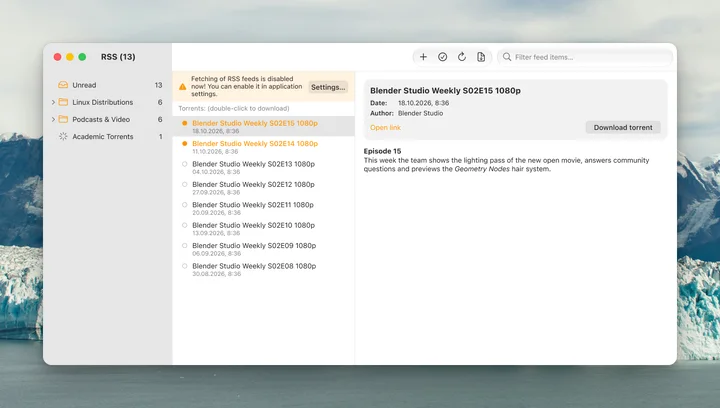This screenshot has height=408, width=720.
Task: Select the Academic Torrents feed
Action: (x=109, y=136)
